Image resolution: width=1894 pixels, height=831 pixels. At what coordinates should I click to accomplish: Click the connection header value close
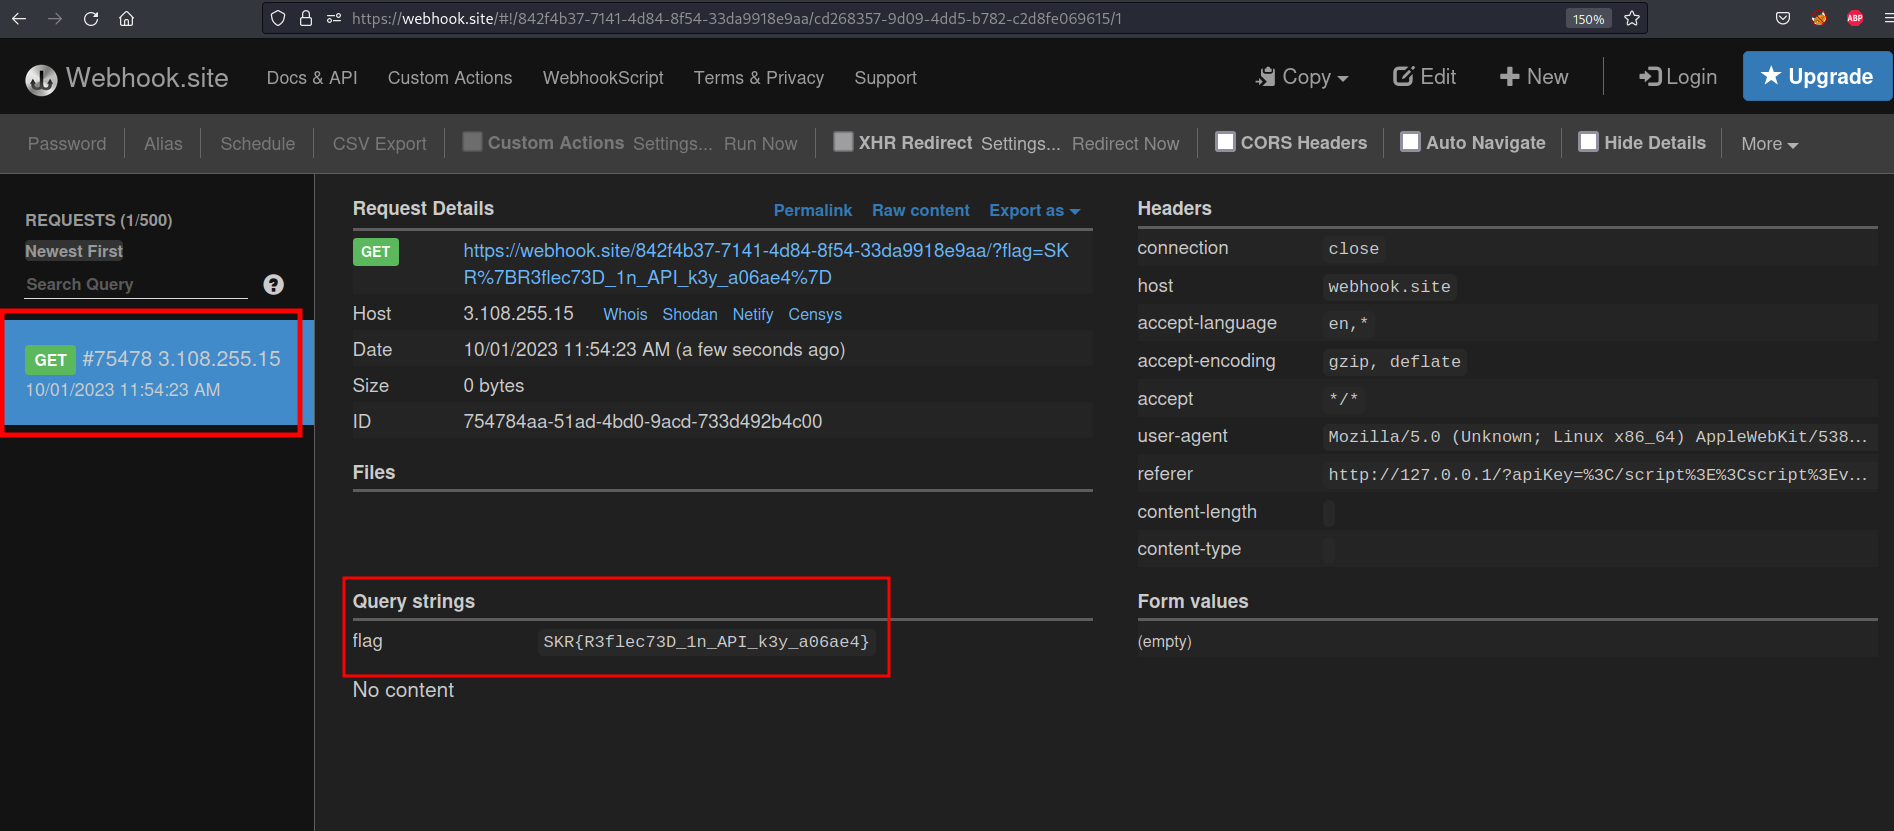pyautogui.click(x=1353, y=249)
